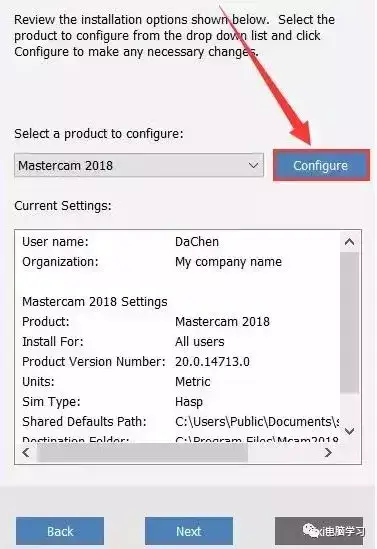377x549 pixels.
Task: Click the vertical scrollbar thumb
Action: 349,322
